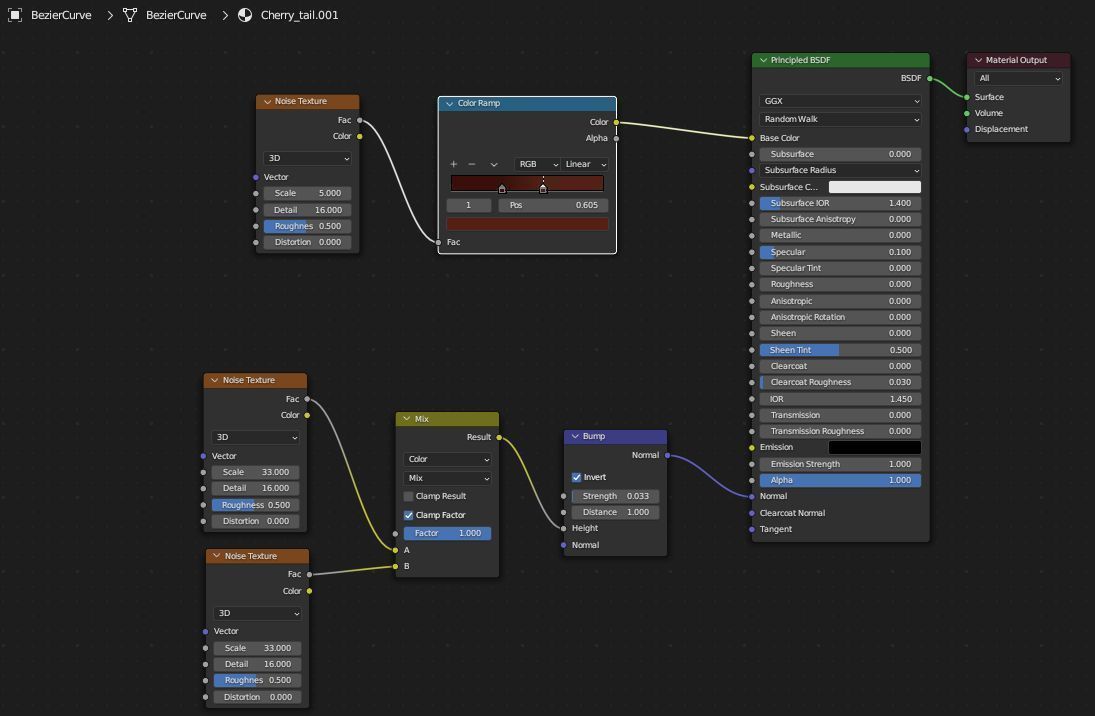Collapse the Bump node
Viewport: 1095px width, 716px height.
point(575,437)
